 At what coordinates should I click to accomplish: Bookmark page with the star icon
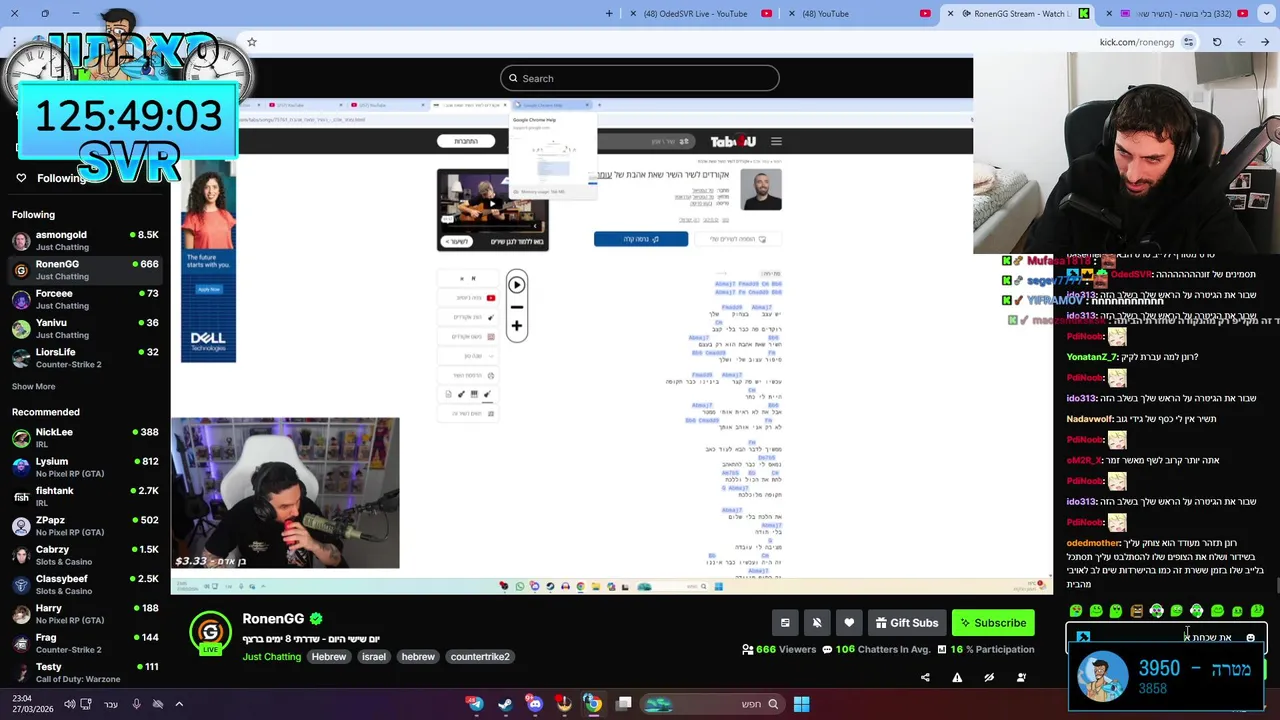click(252, 42)
